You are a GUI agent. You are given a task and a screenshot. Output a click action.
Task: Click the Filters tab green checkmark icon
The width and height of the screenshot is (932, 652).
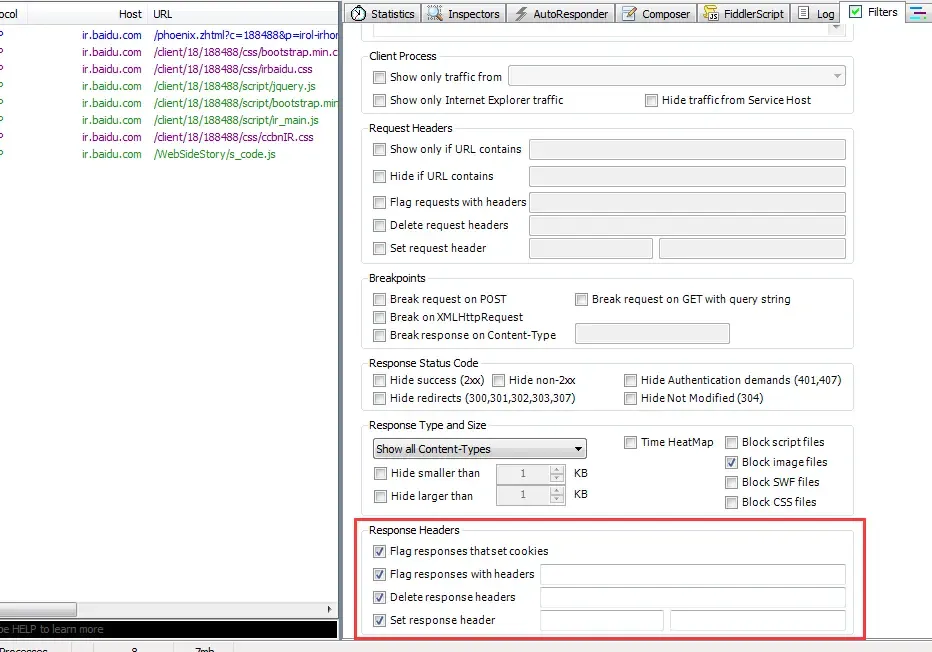(856, 12)
